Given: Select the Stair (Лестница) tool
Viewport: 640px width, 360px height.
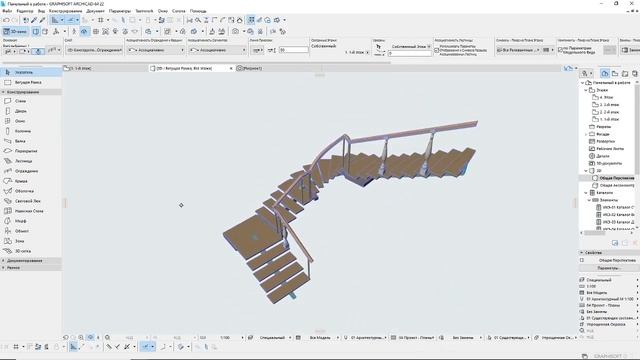Looking at the screenshot, I should click(x=31, y=161).
